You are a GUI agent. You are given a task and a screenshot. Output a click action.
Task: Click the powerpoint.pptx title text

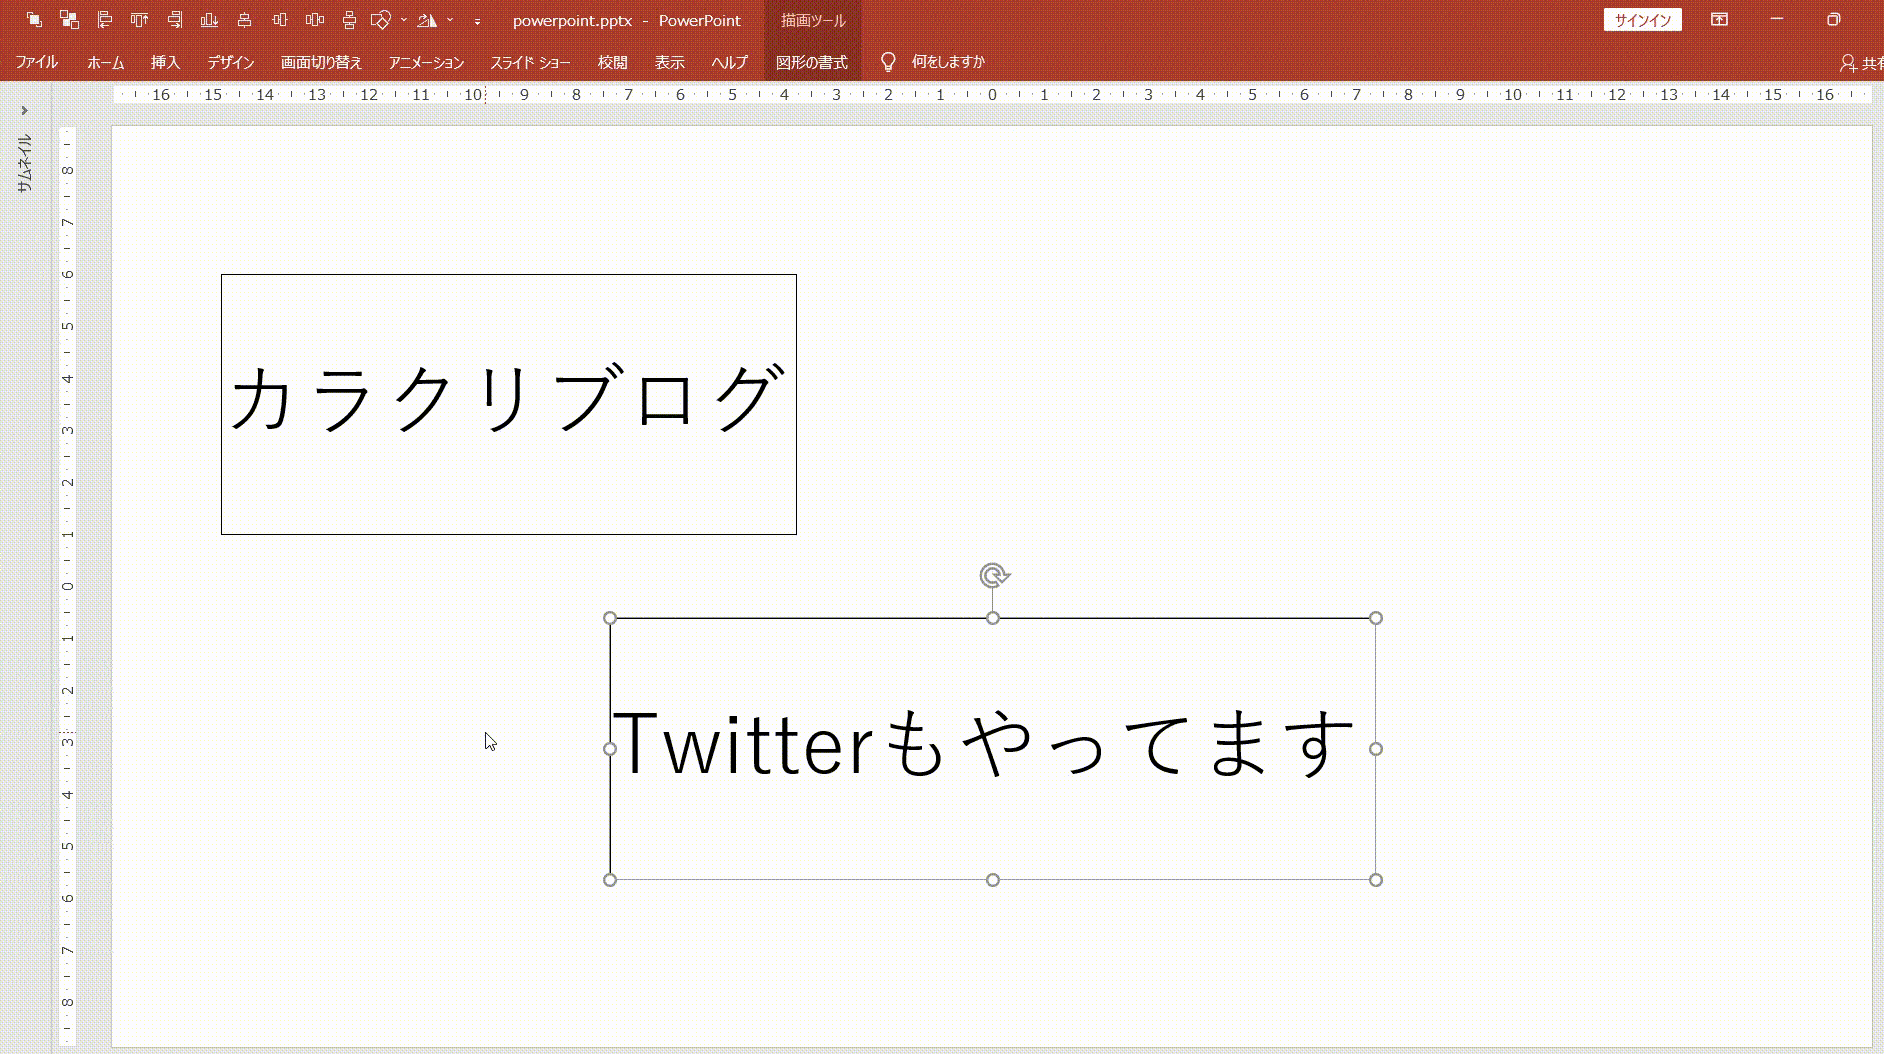tap(572, 20)
